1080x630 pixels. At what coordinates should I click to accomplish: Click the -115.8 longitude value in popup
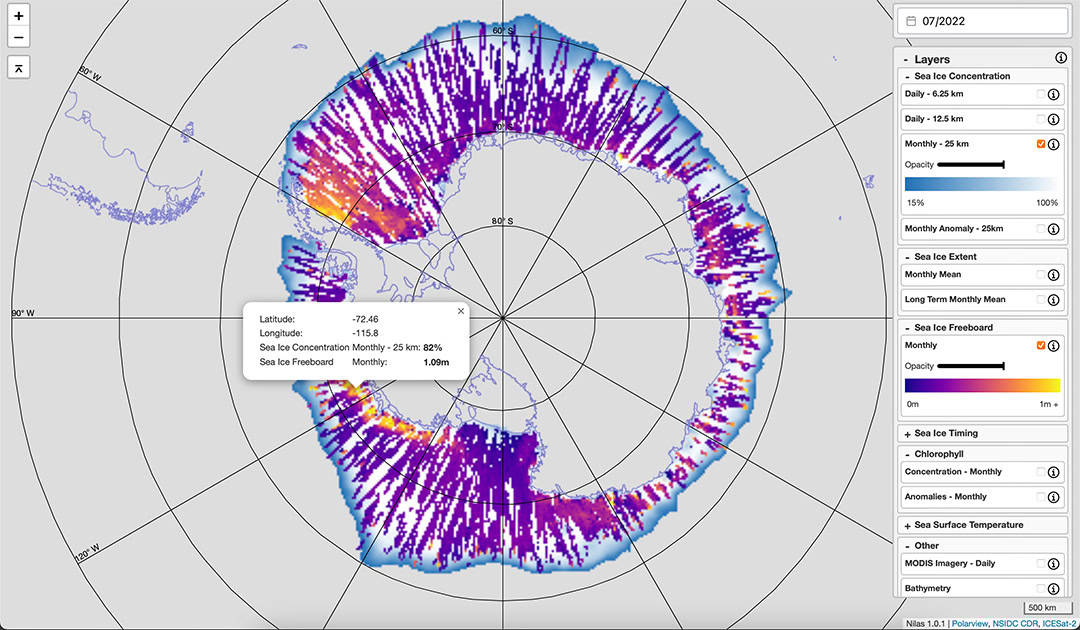pyautogui.click(x=365, y=333)
